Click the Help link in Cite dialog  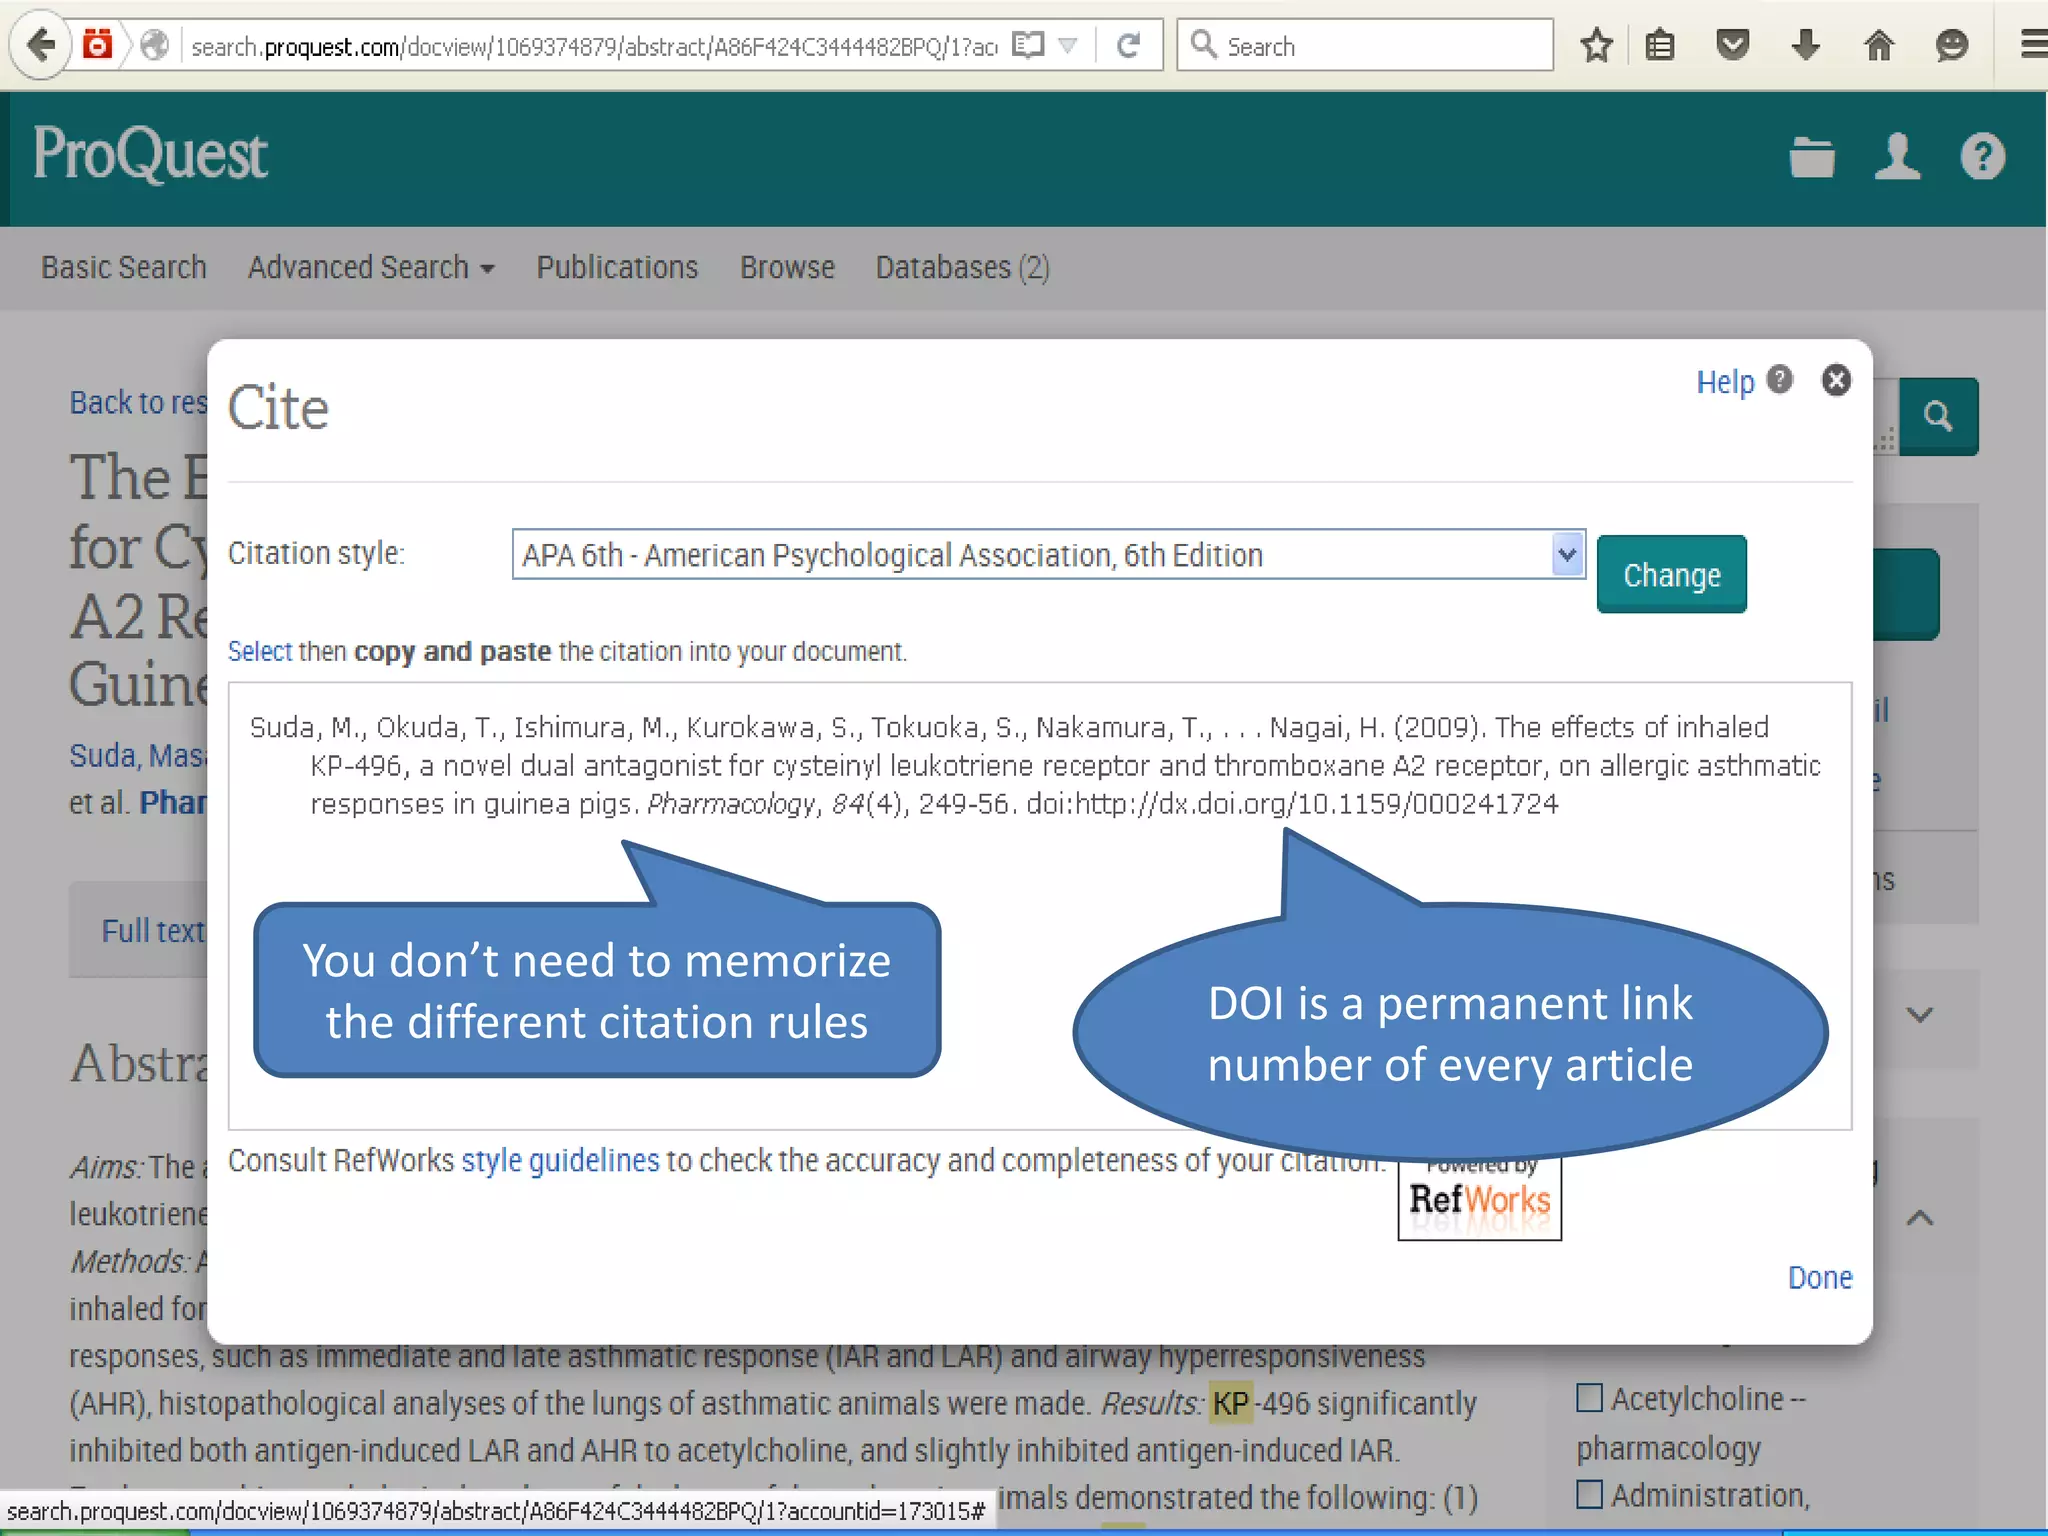(1725, 381)
